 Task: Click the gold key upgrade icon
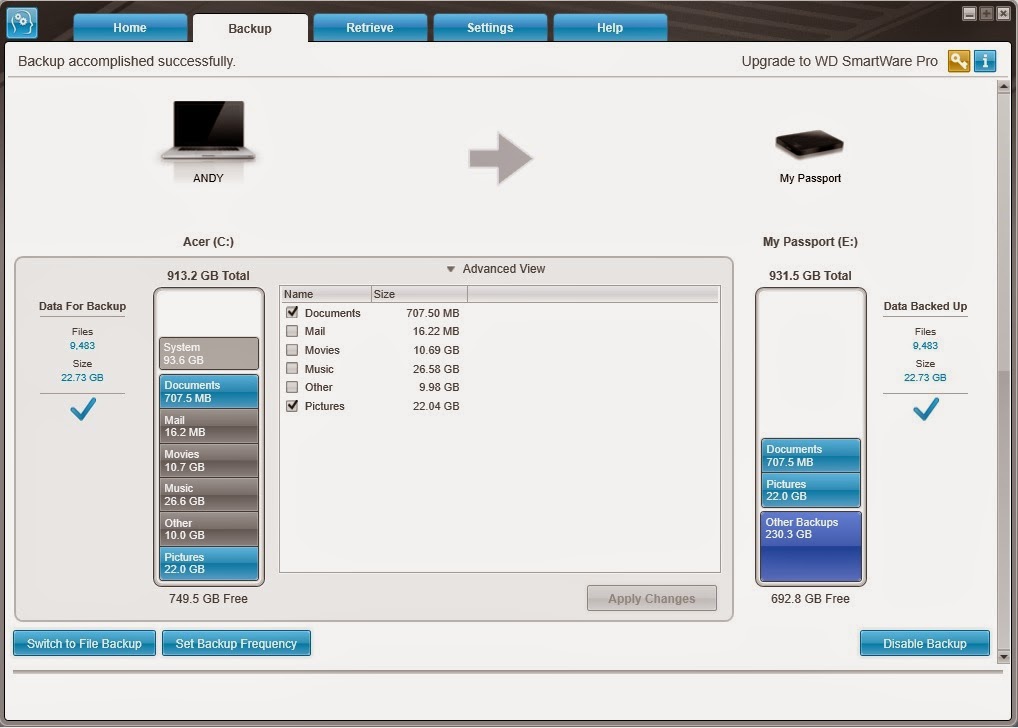958,61
